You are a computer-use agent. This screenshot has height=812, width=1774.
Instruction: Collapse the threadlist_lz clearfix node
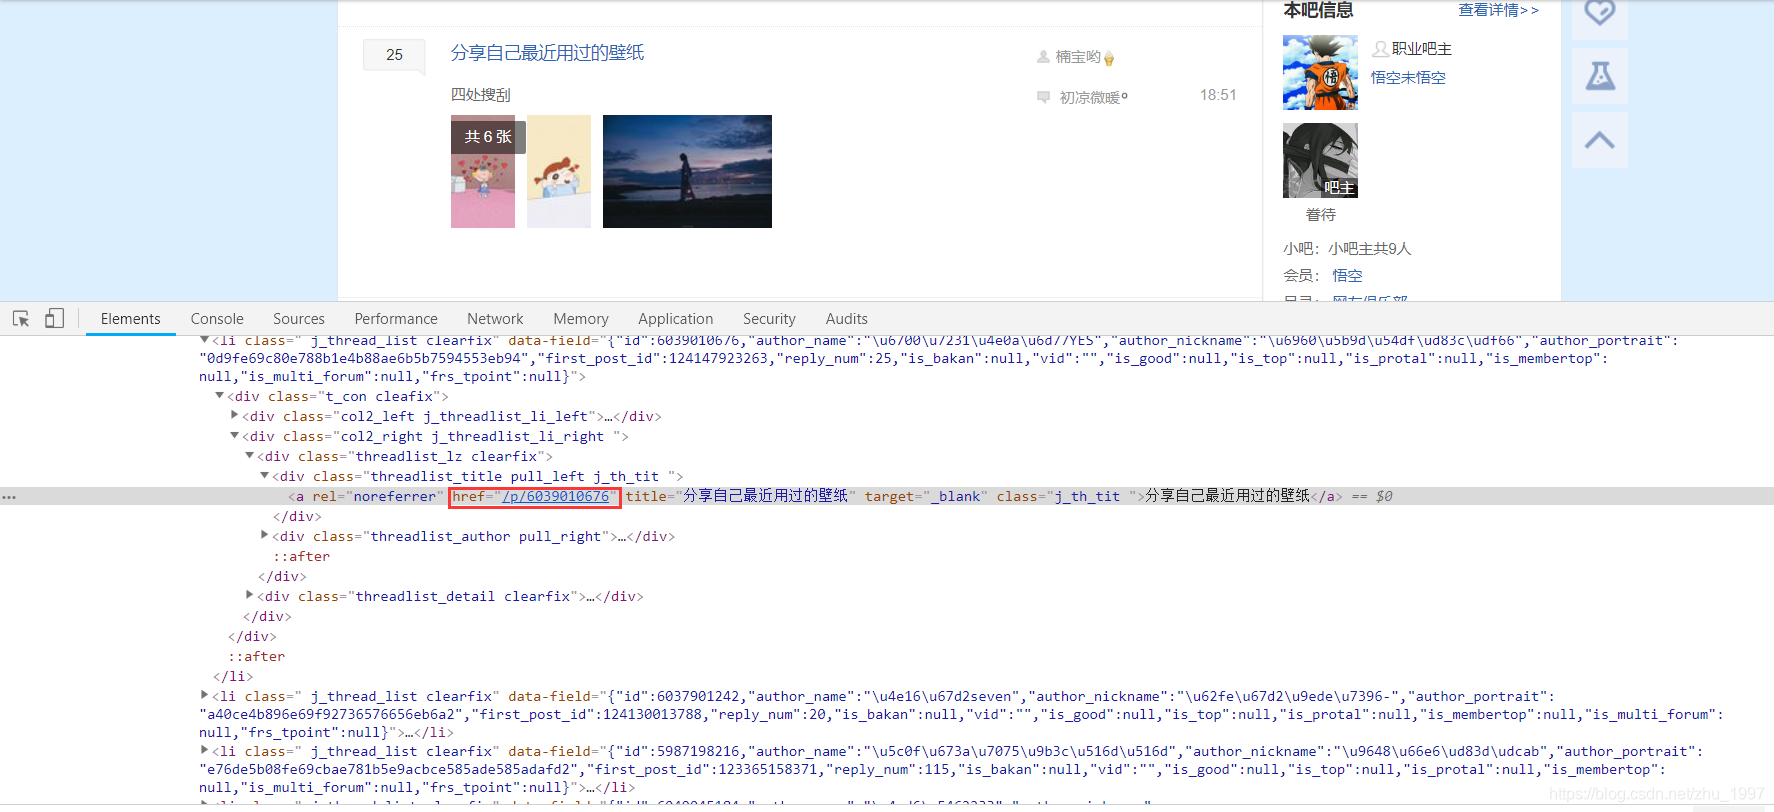click(x=249, y=455)
